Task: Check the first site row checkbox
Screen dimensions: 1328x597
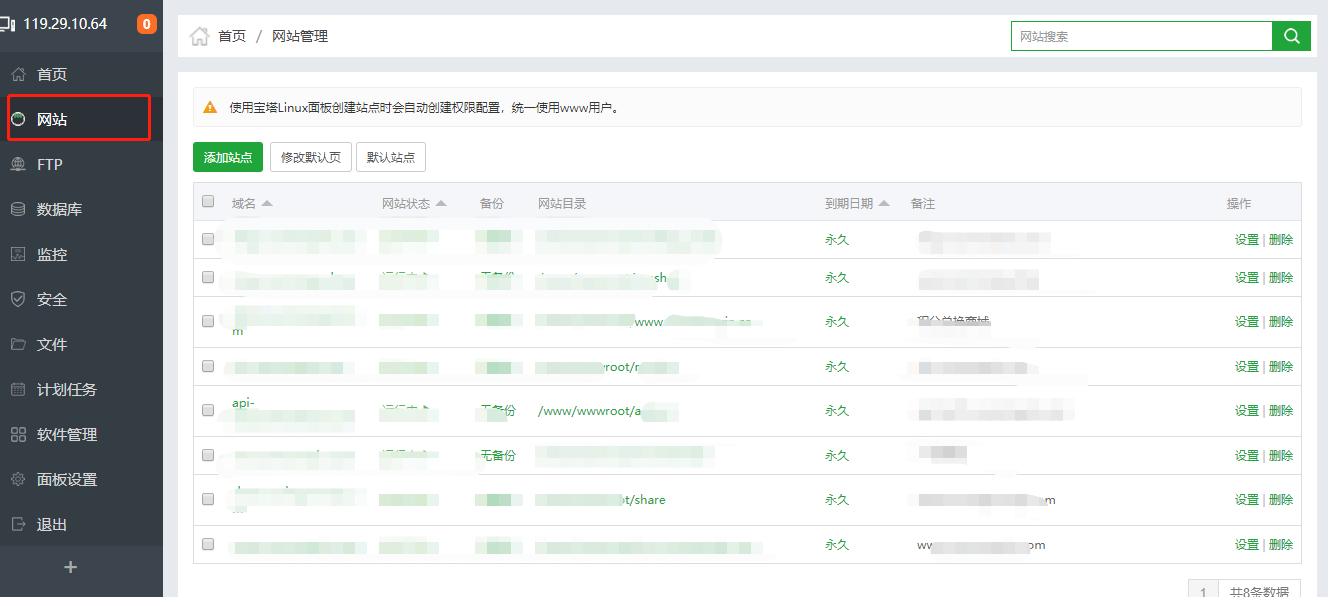Action: click(208, 239)
